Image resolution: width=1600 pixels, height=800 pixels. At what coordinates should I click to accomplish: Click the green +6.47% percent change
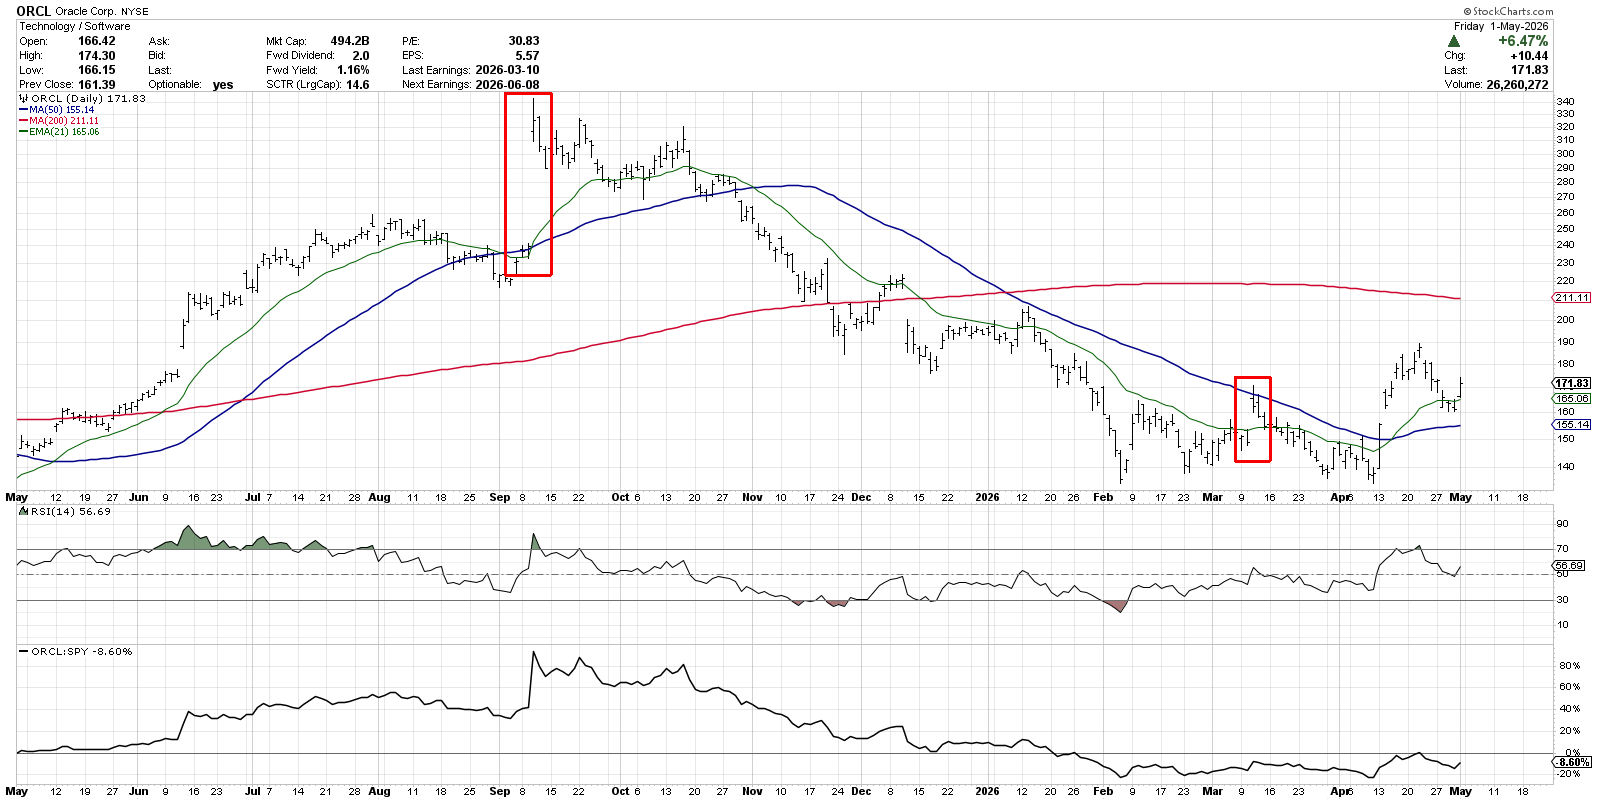tap(1523, 41)
